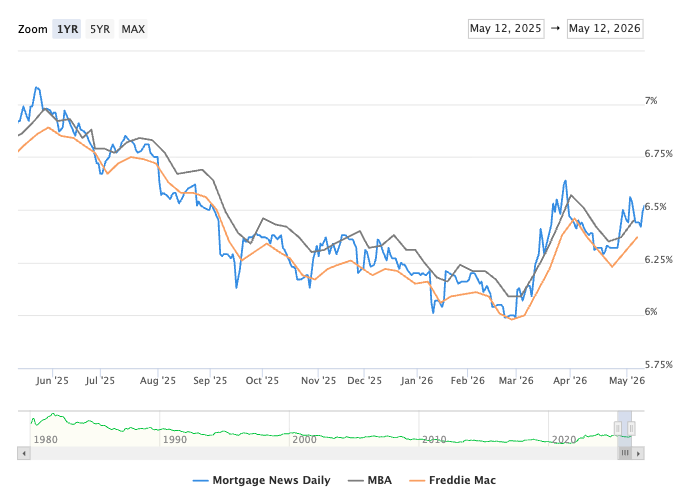
Task: Click 1990 in the navigator timeline
Action: click(x=175, y=439)
